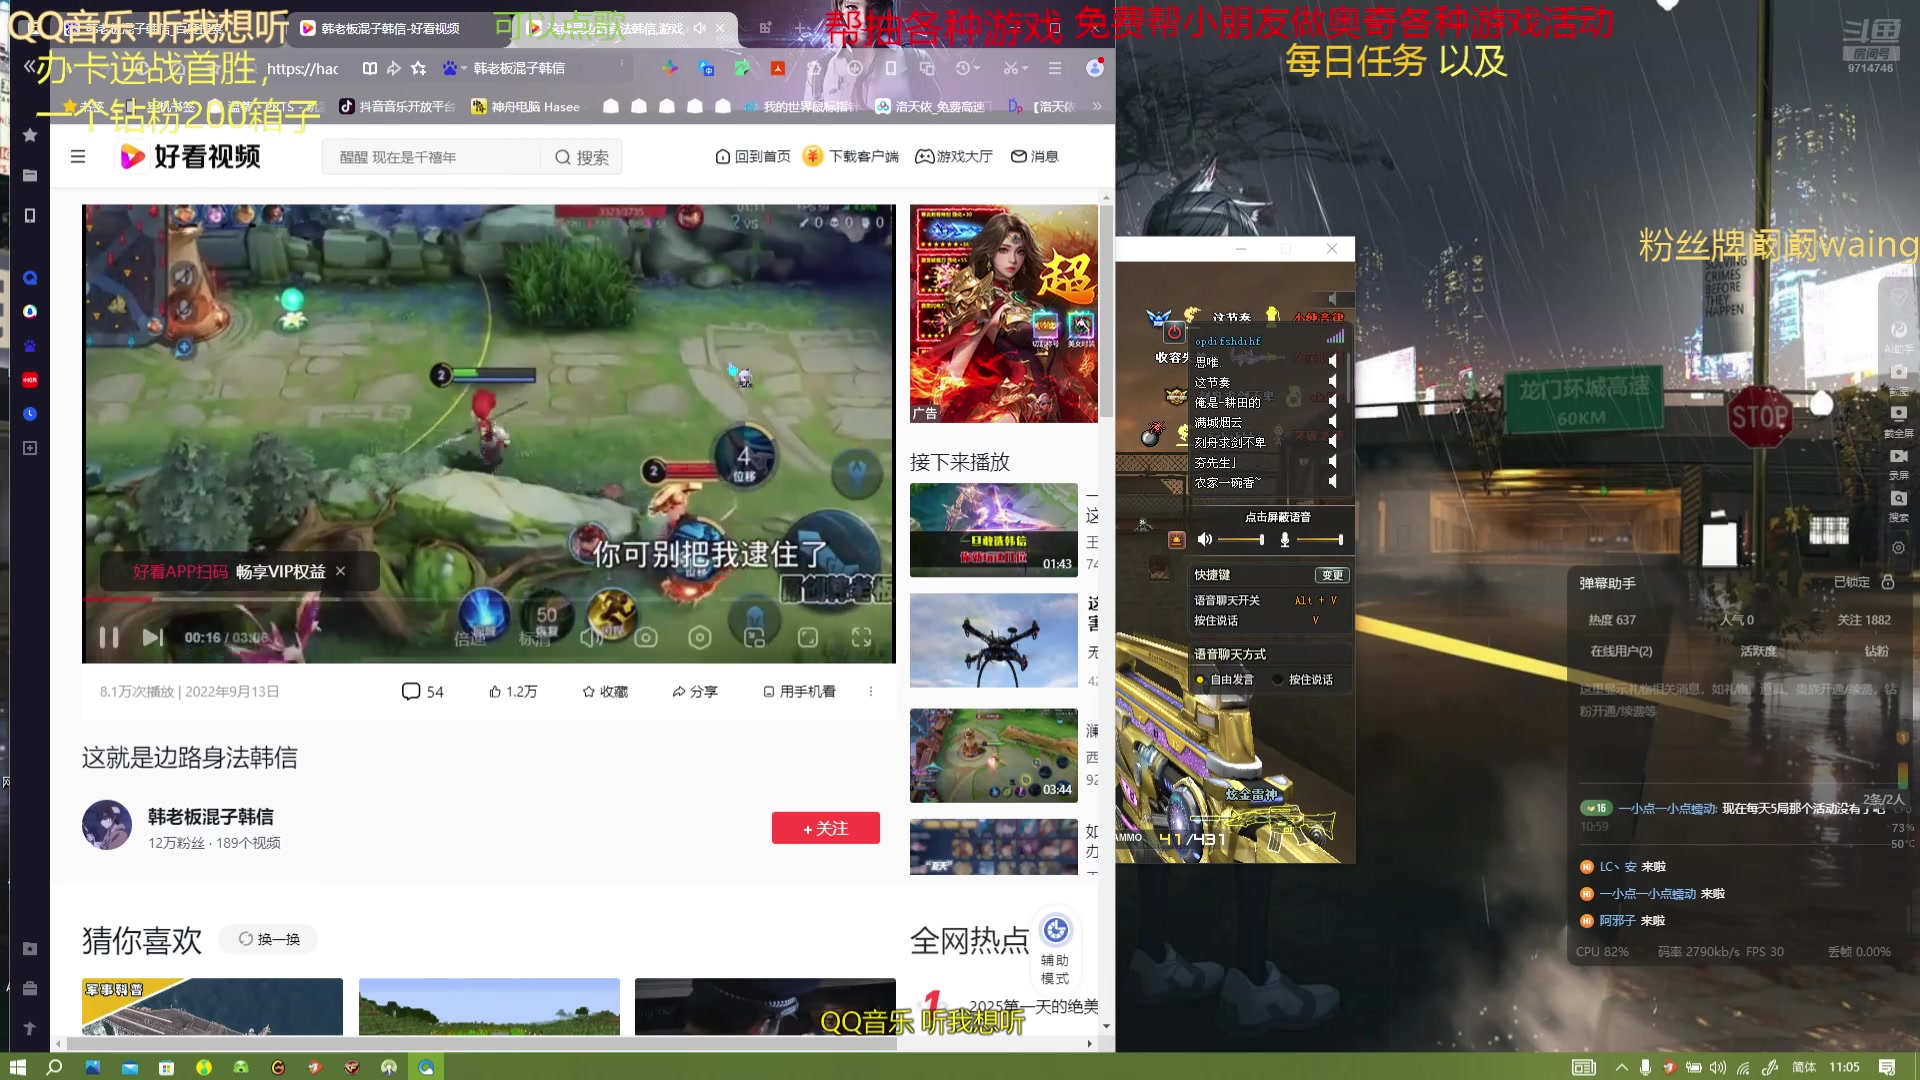Screen dimensions: 1920x1080
Task: Open Windows taskbar search icon
Action: tap(54, 1067)
